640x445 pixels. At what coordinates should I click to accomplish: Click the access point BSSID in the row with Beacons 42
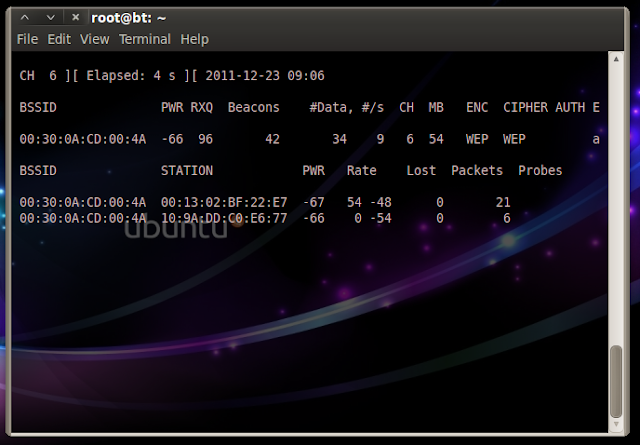(82, 139)
